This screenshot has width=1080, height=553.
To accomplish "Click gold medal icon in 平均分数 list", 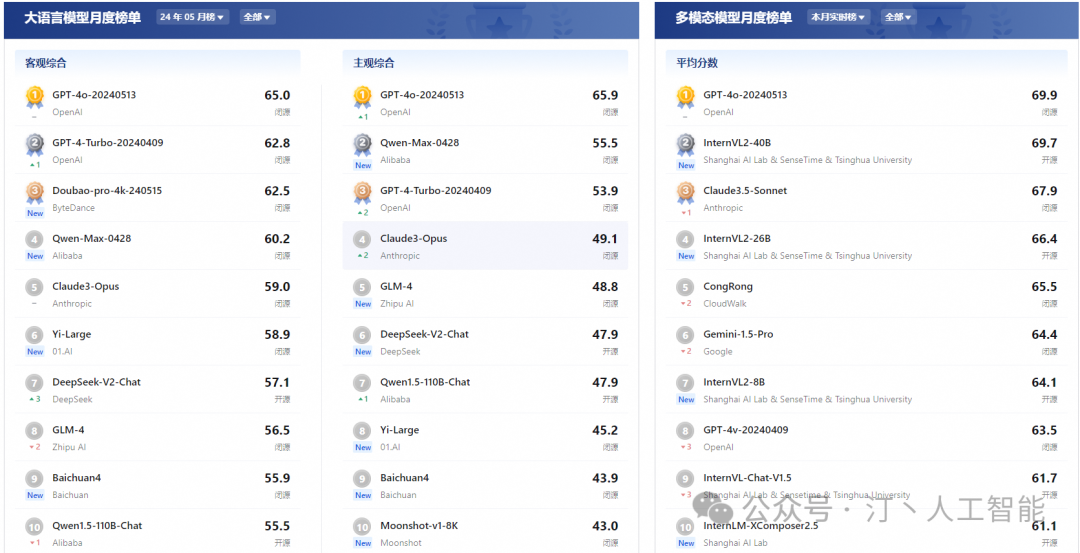I will pyautogui.click(x=685, y=97).
